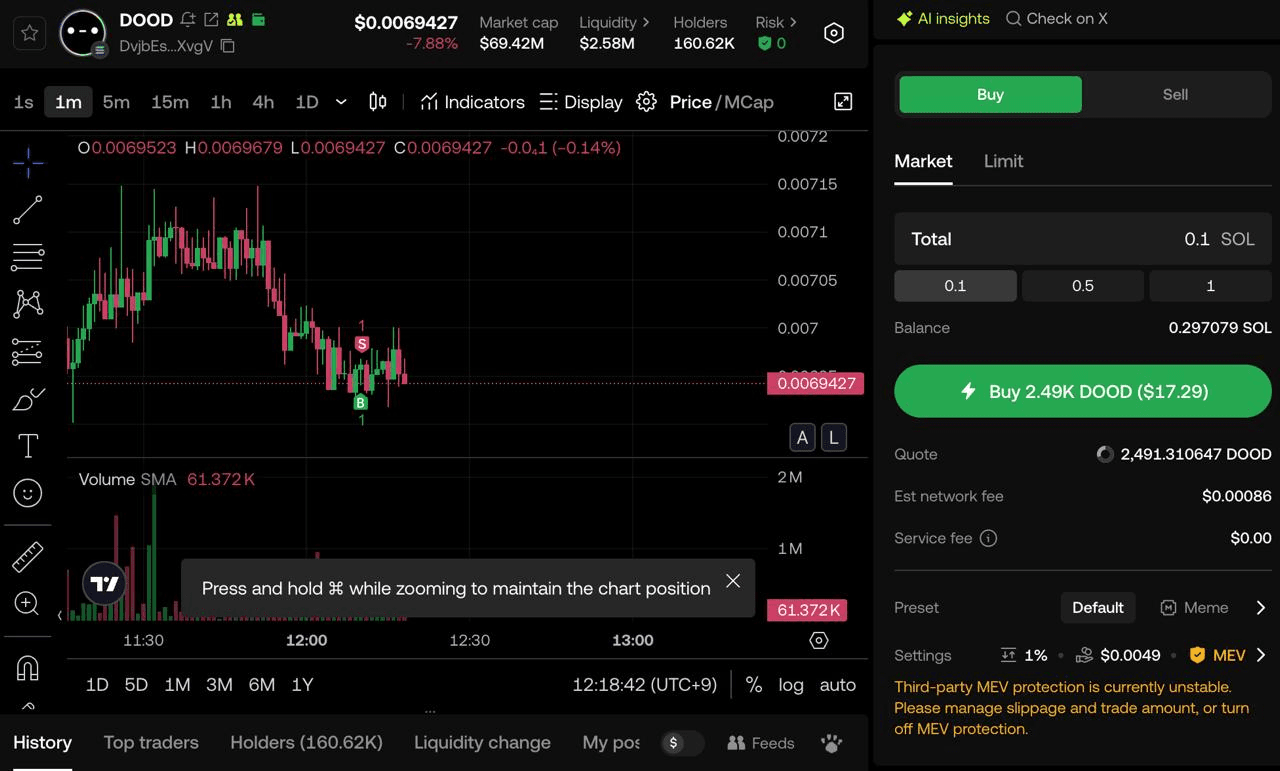Choose the Default preset
The height and width of the screenshot is (771, 1280).
(1098, 608)
